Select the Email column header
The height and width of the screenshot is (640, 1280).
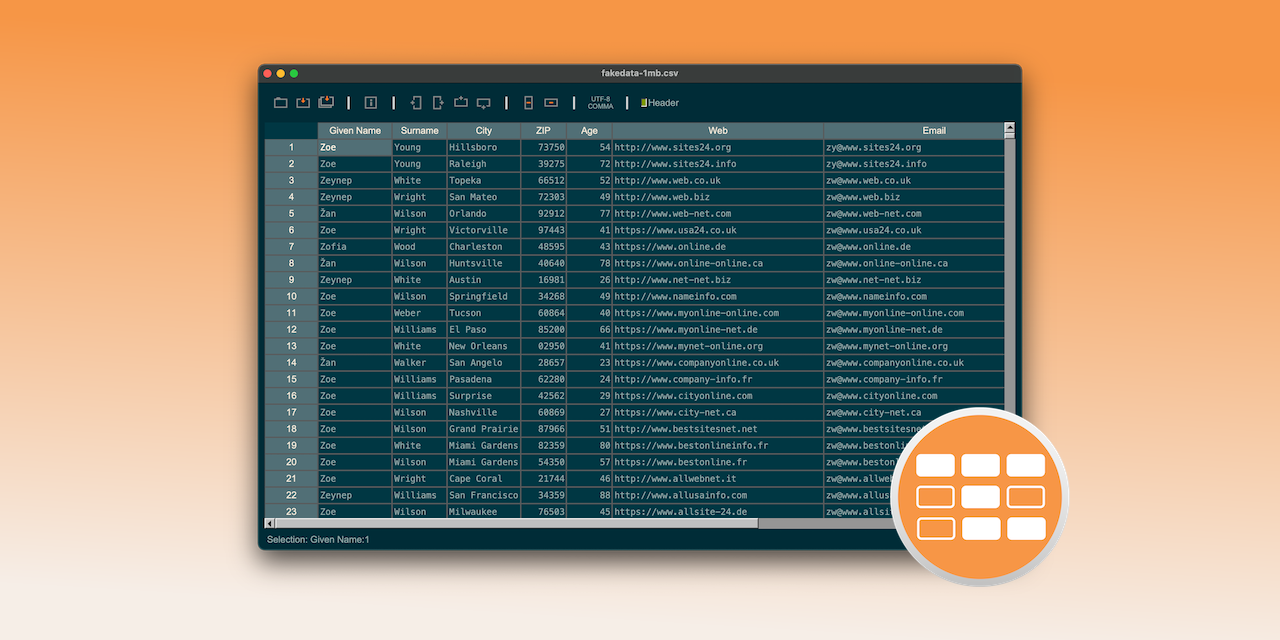[x=934, y=131]
